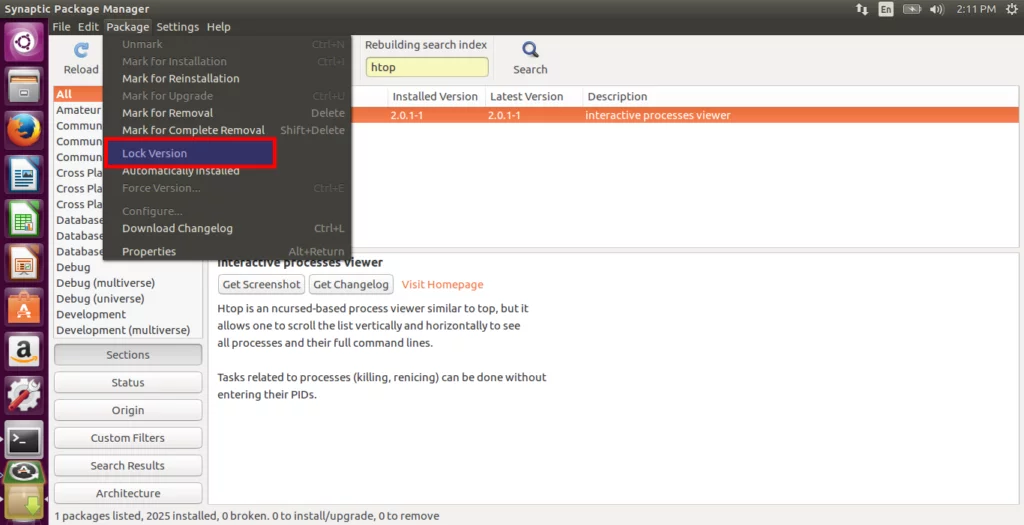Click the package count status bar text
Screen dimensions: 1024x525
coord(247,516)
